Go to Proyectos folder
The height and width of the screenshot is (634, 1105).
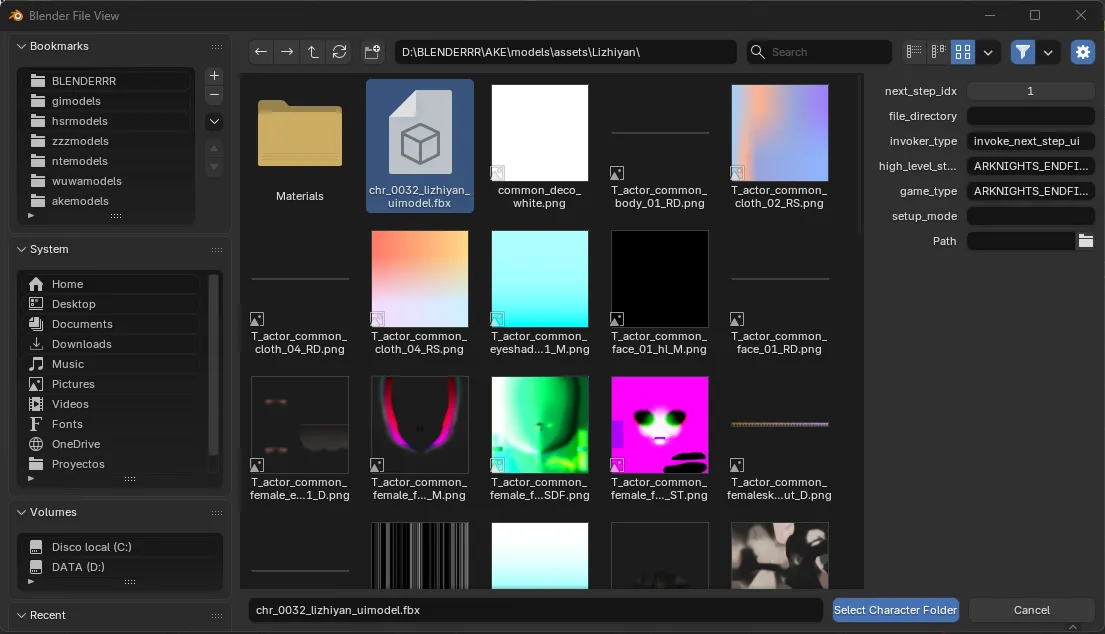113,464
